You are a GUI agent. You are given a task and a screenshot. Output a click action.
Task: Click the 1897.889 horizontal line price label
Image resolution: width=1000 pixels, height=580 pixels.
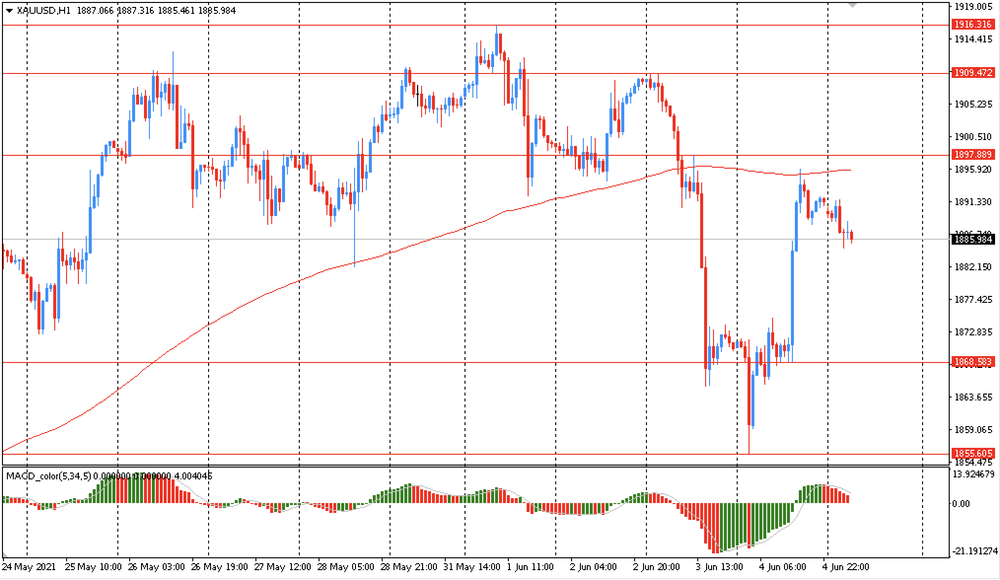click(973, 155)
